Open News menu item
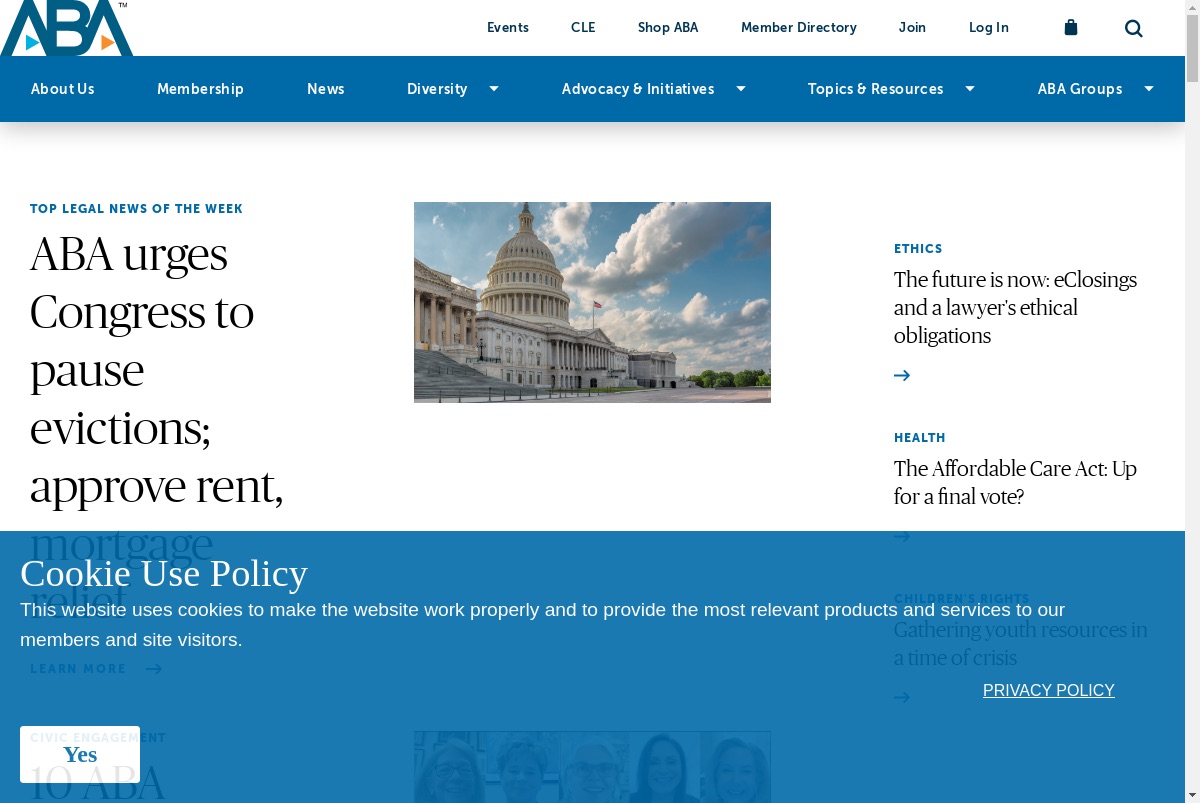 (326, 89)
